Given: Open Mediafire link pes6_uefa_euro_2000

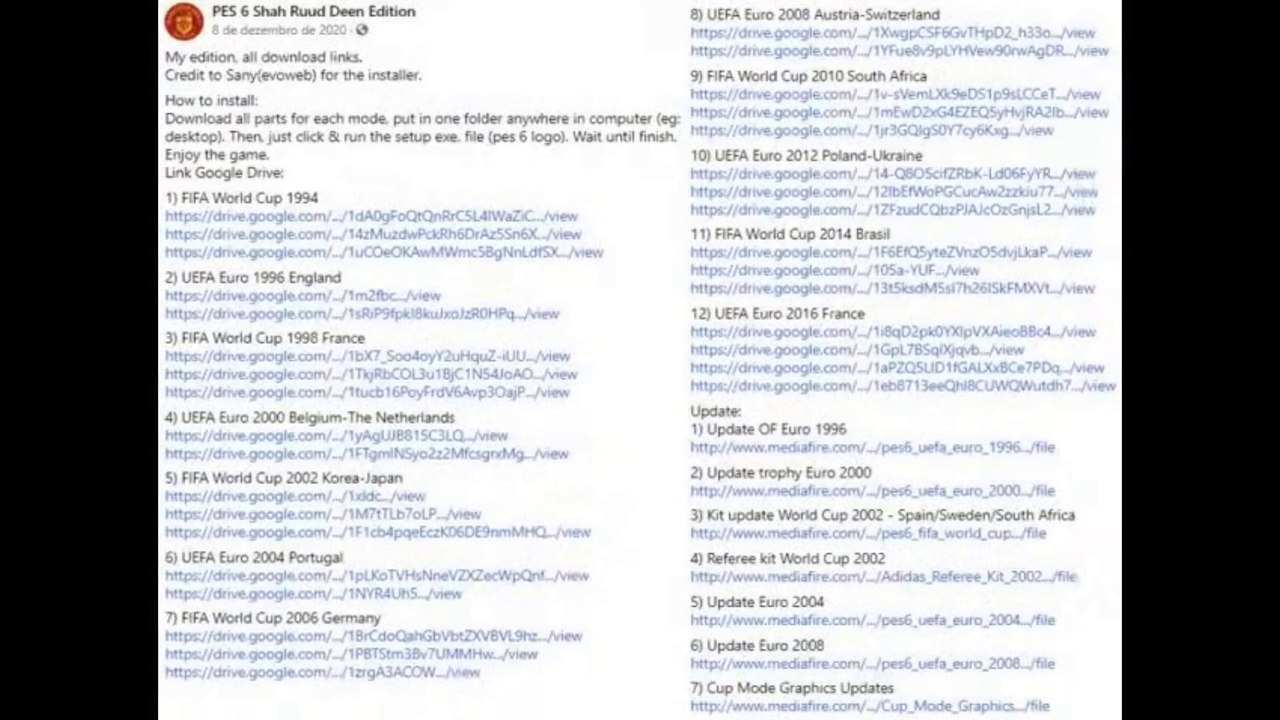Looking at the screenshot, I should 873,491.
